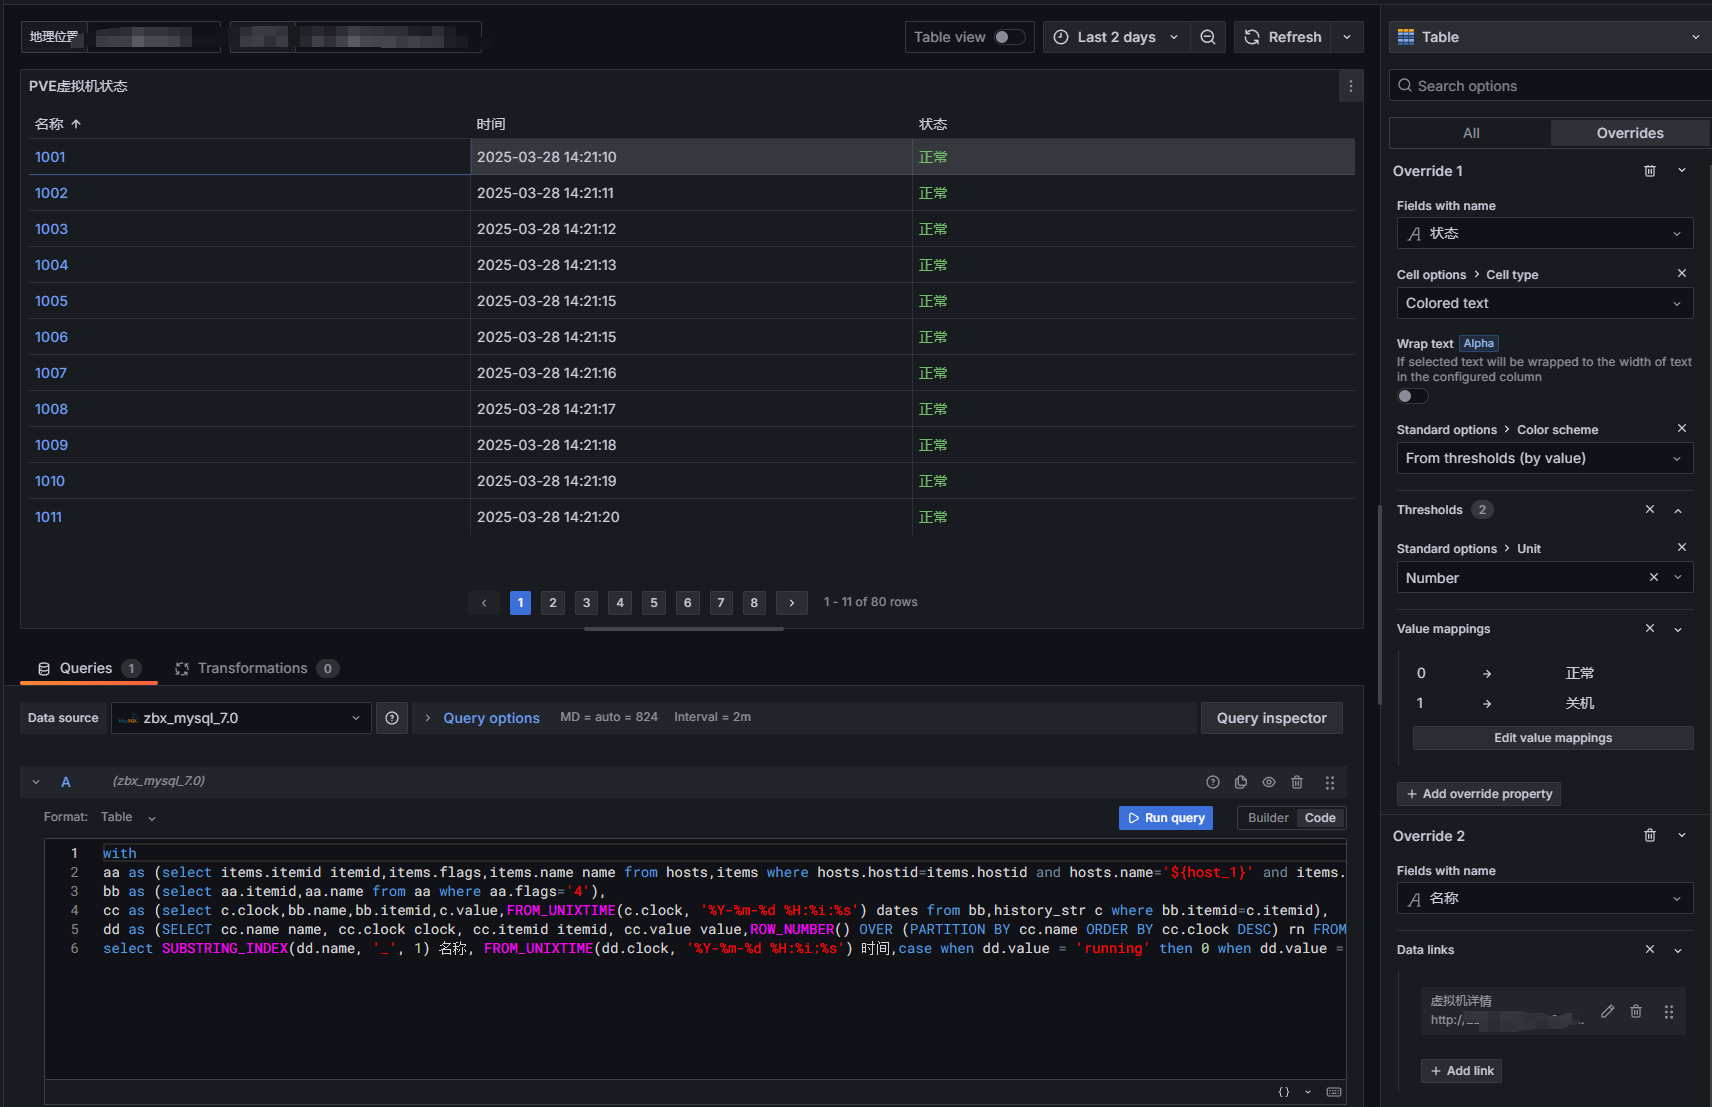Focus the Search options field
The width and height of the screenshot is (1712, 1107).
point(1550,86)
